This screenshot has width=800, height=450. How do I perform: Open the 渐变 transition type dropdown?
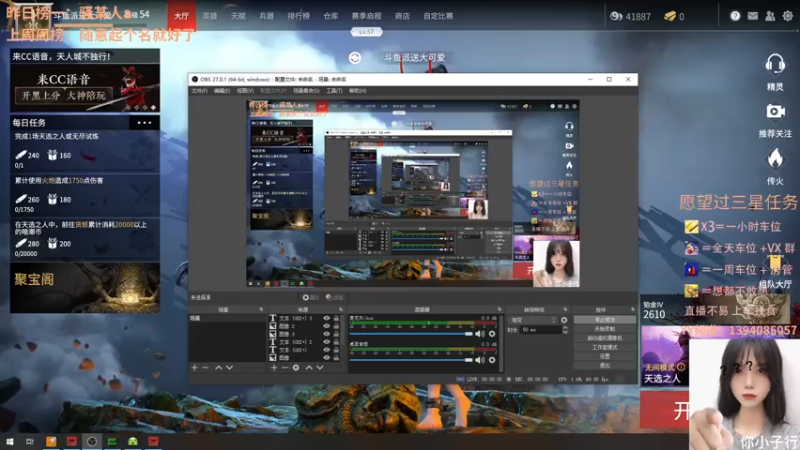(x=533, y=320)
